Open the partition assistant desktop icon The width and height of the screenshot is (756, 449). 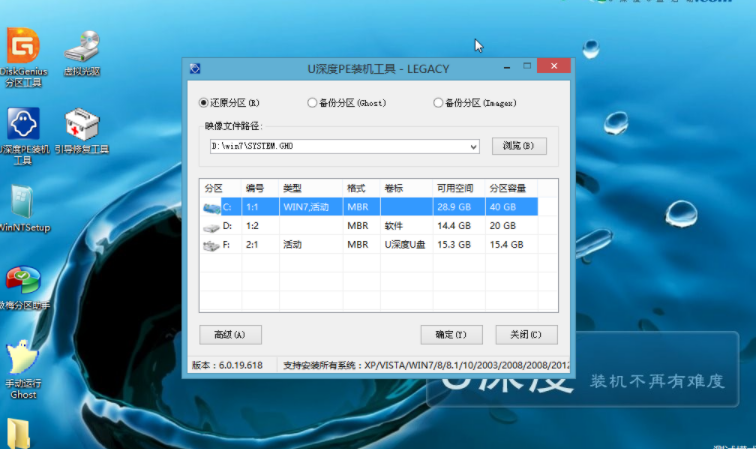pos(23,282)
